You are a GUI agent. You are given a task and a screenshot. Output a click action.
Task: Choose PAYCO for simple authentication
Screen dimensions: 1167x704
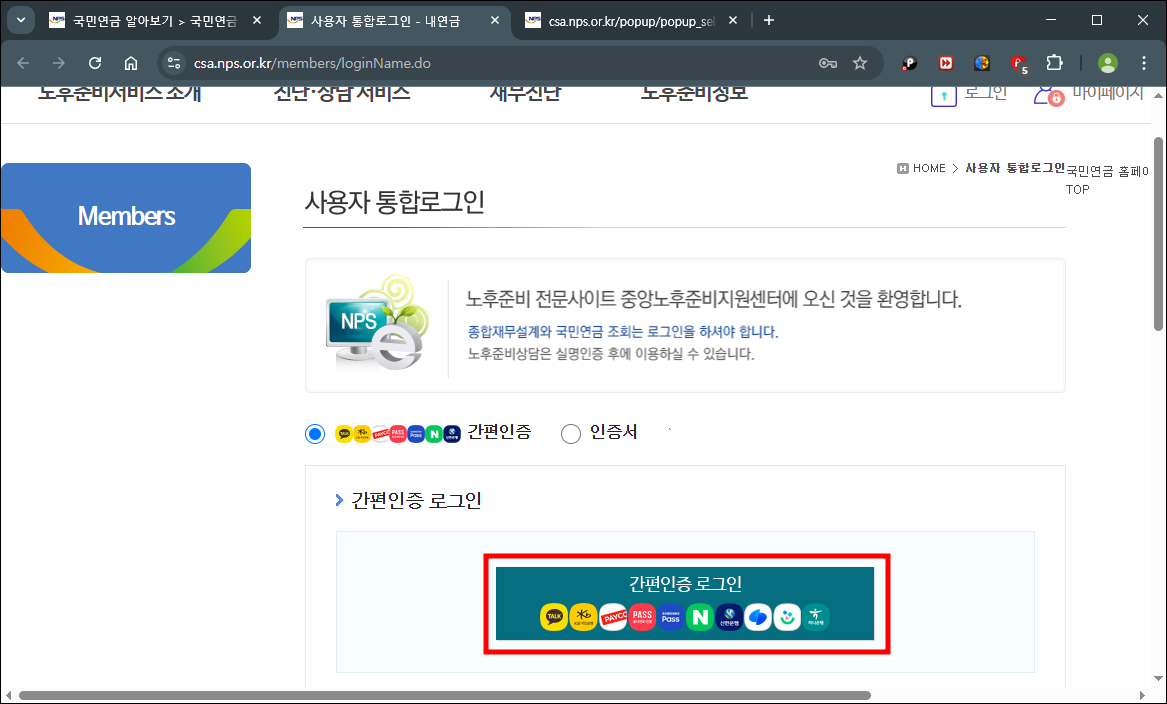point(612,616)
